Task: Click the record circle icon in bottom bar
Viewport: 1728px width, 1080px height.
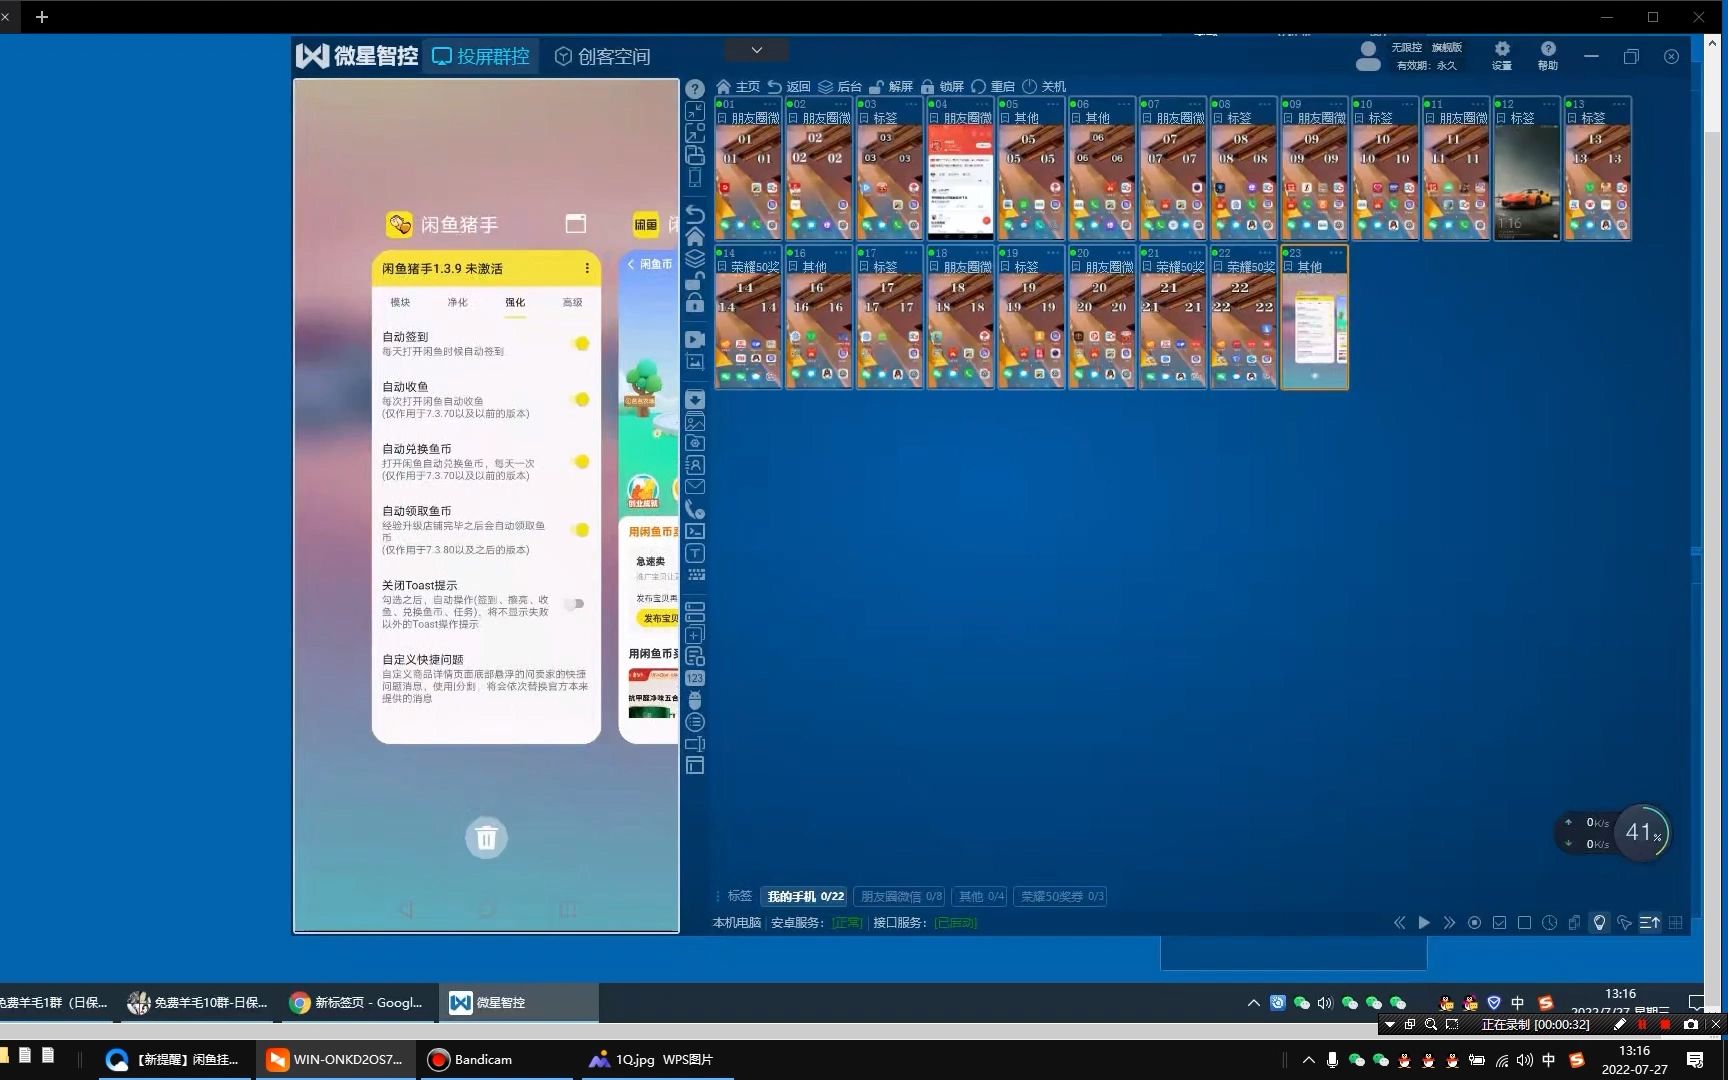Action: coord(1474,923)
